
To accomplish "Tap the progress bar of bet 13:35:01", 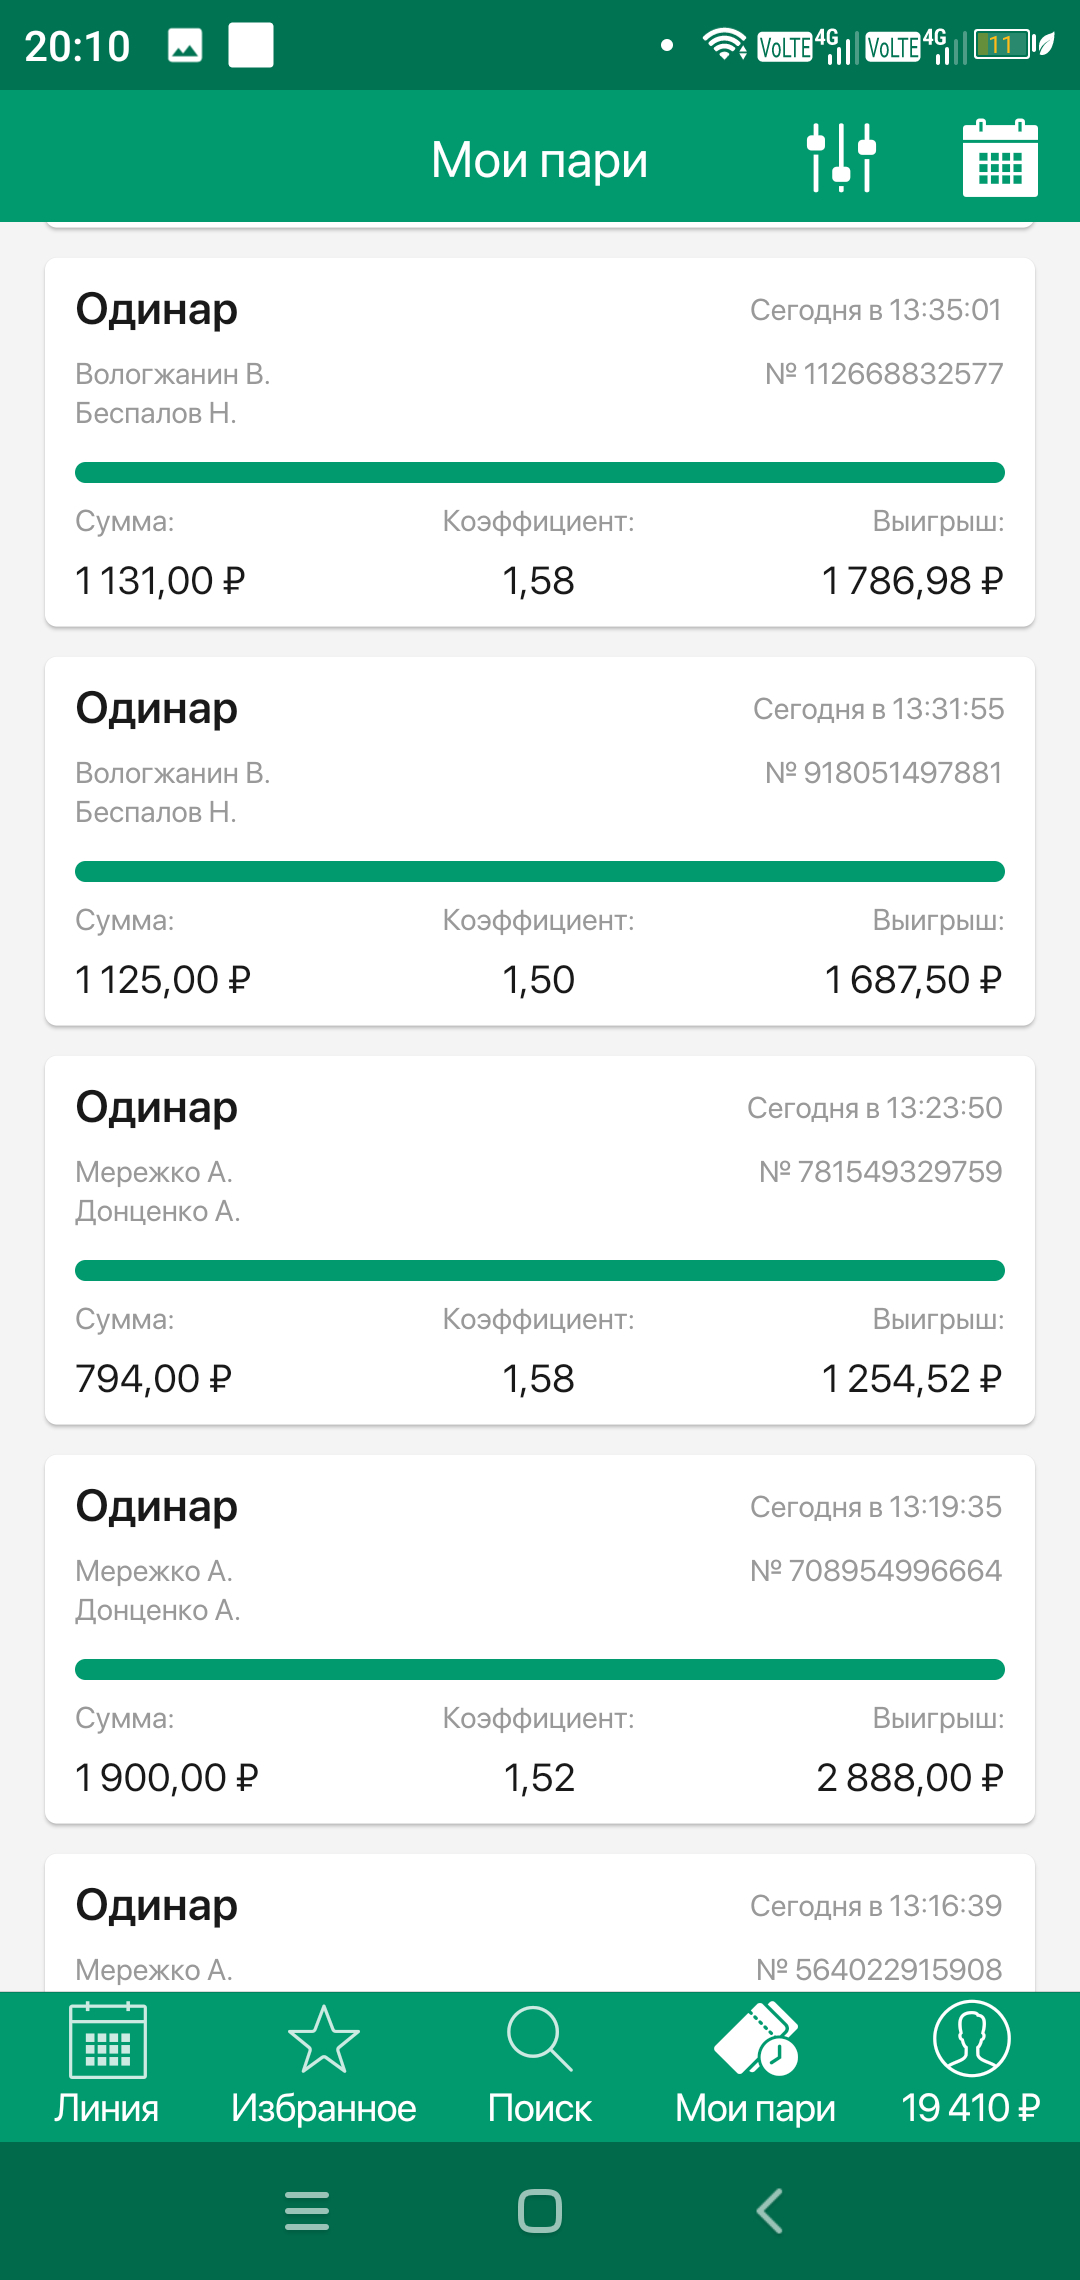I will pos(540,472).
